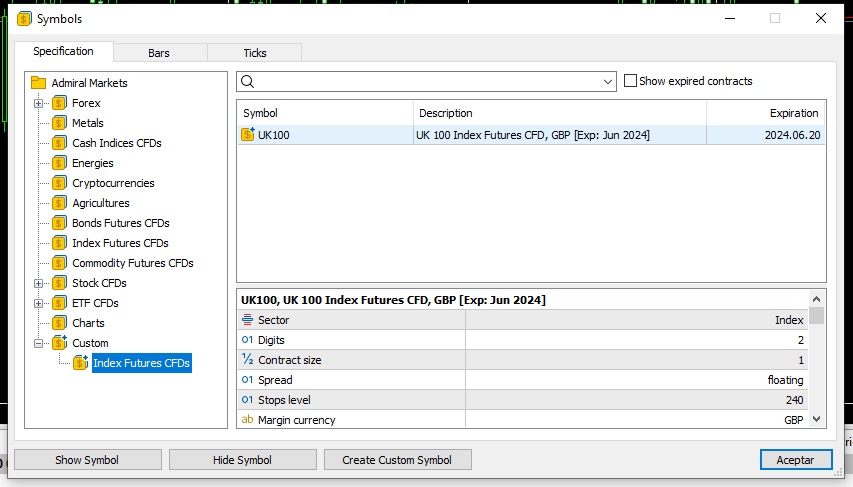Click the Custom group star-coin icon
Viewport: 853px width, 487px height.
[x=59, y=343]
